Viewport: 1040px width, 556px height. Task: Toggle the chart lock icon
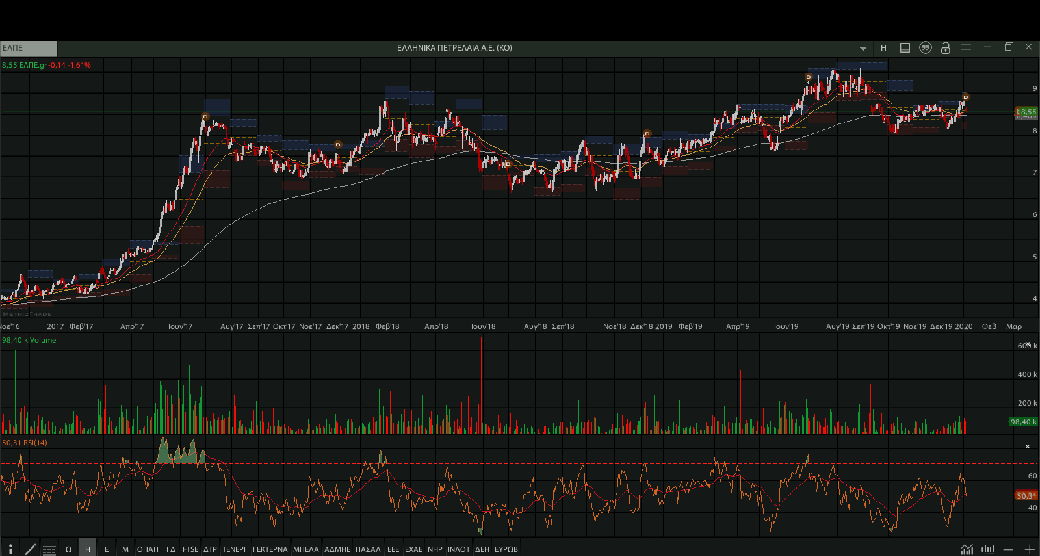click(x=945, y=47)
